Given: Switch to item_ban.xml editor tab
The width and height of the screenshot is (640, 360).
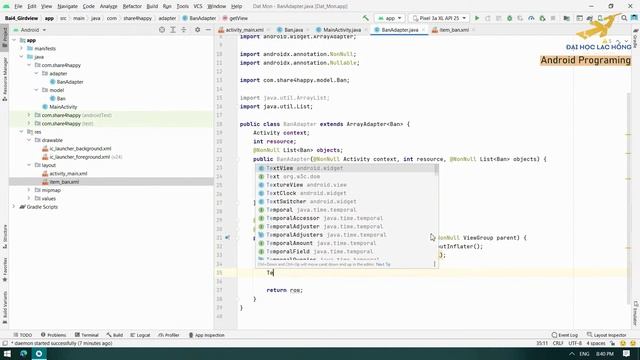Looking at the screenshot, I should click(453, 30).
